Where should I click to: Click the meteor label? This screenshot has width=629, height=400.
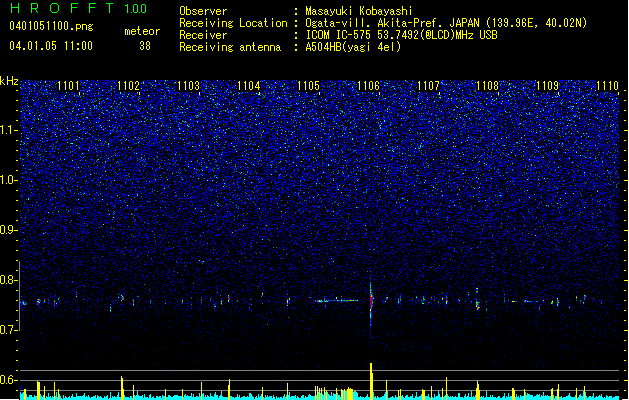142,31
